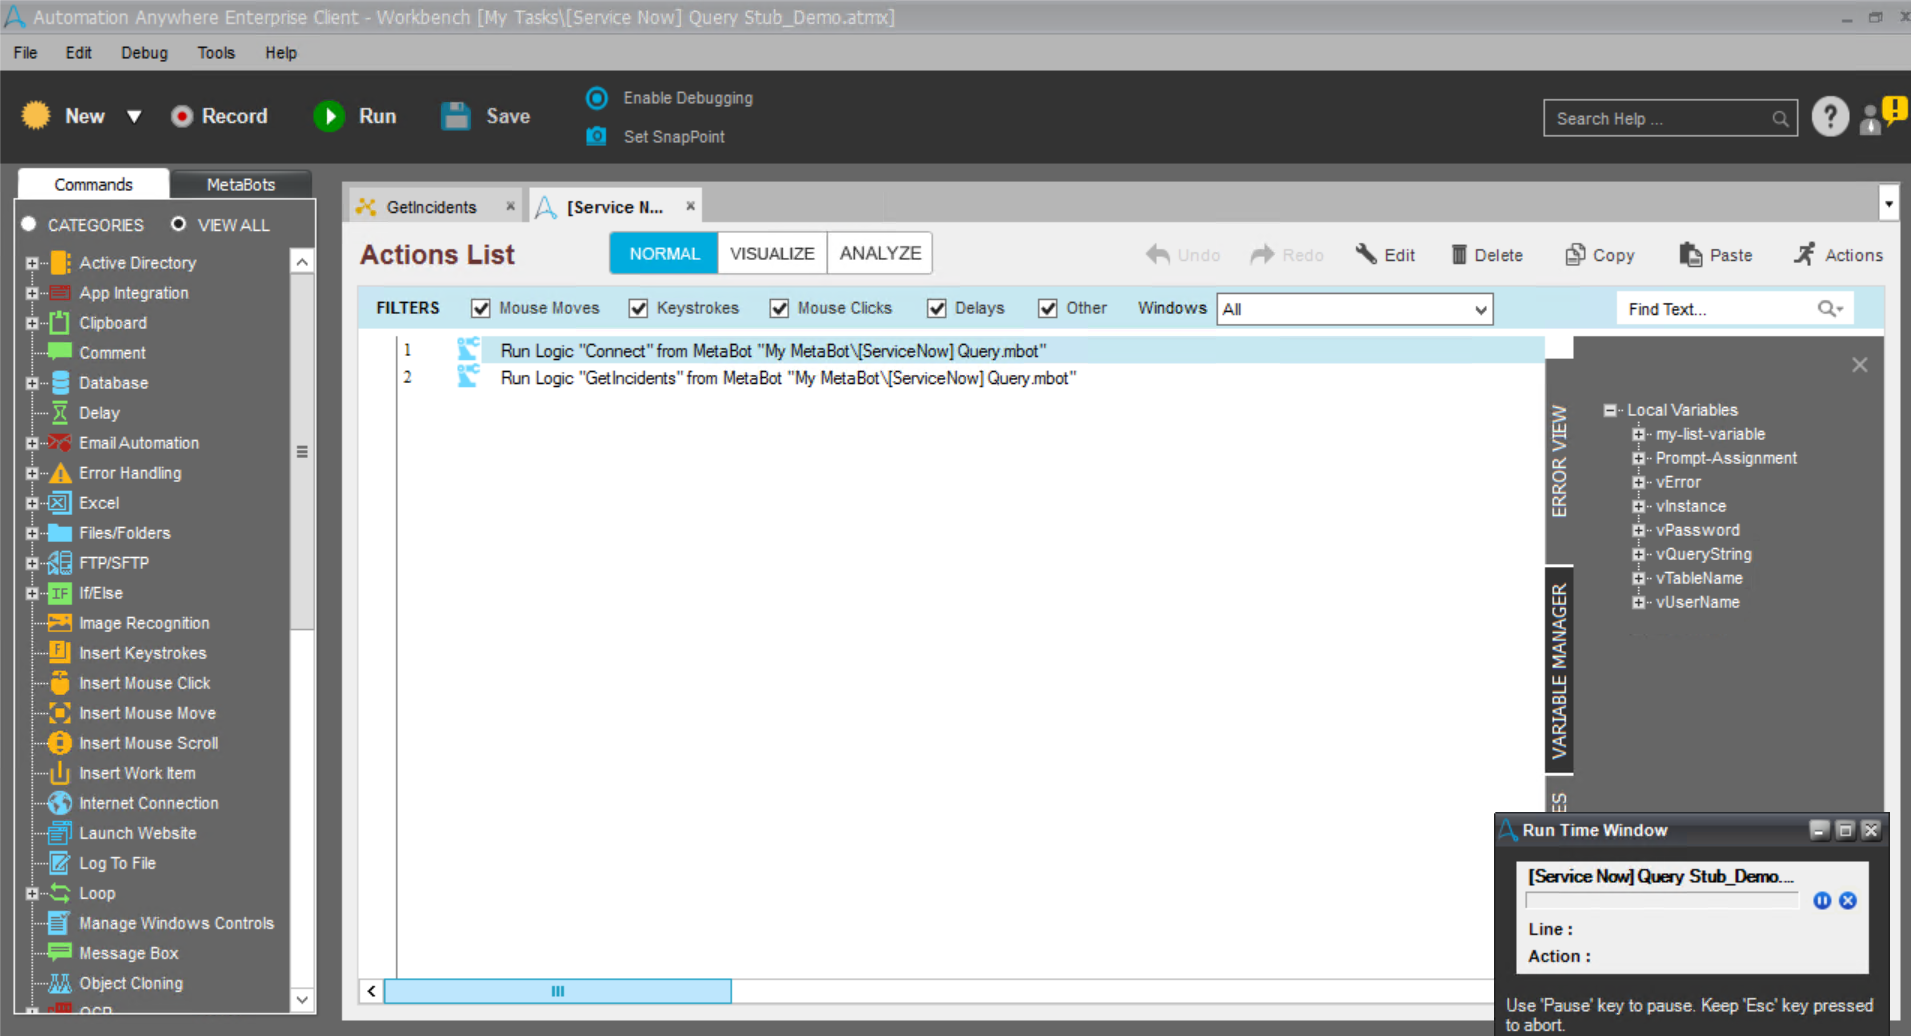Open the Tools menu
Screen dimensions: 1911x1036
pos(216,53)
